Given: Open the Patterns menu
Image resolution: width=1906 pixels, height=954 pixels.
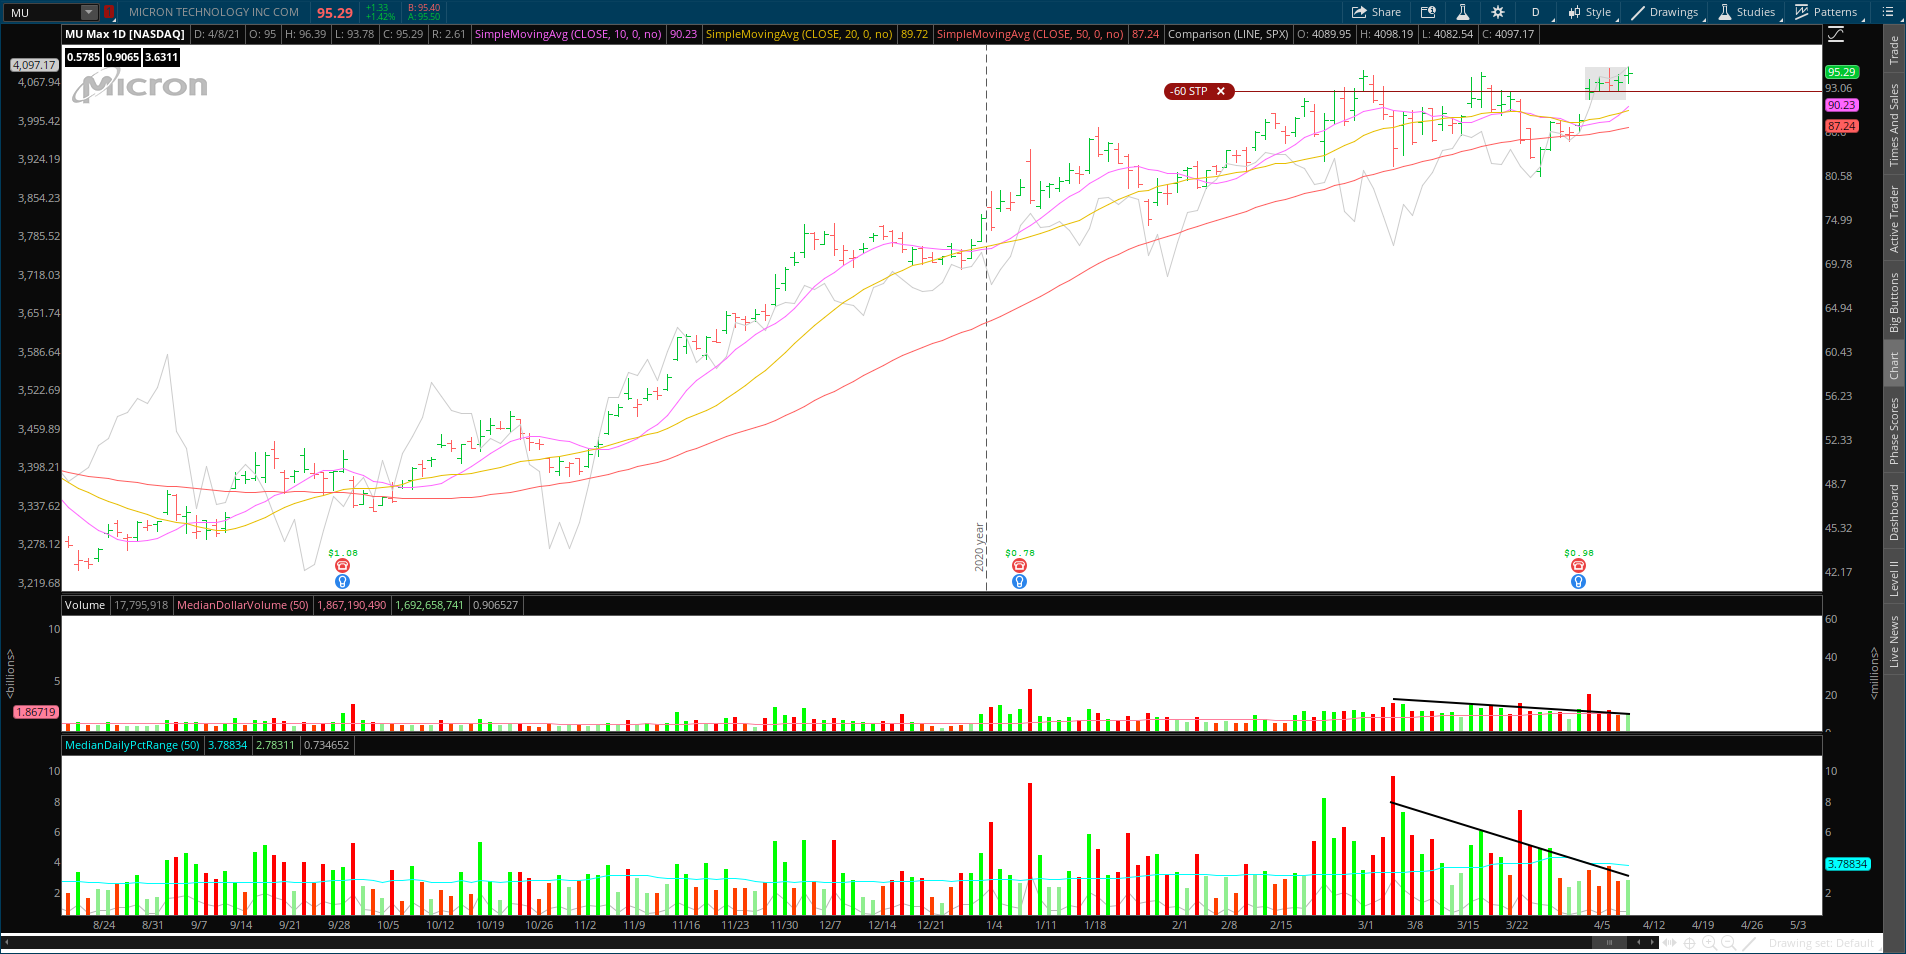Looking at the screenshot, I should (1826, 12).
